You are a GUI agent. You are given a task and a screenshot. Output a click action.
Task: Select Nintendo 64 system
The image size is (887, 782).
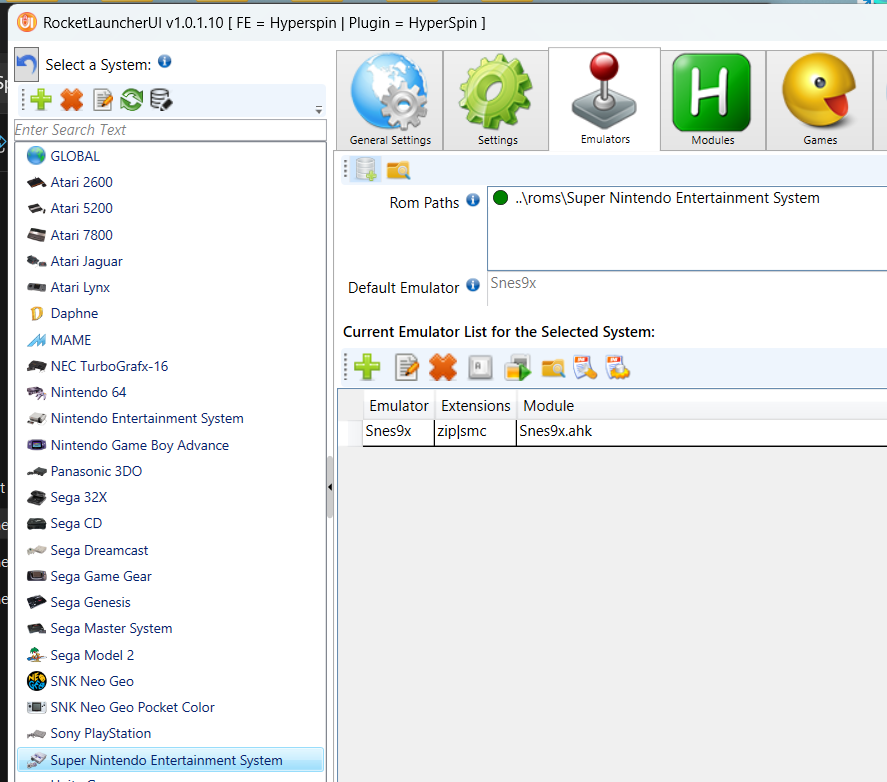[x=170, y=392]
